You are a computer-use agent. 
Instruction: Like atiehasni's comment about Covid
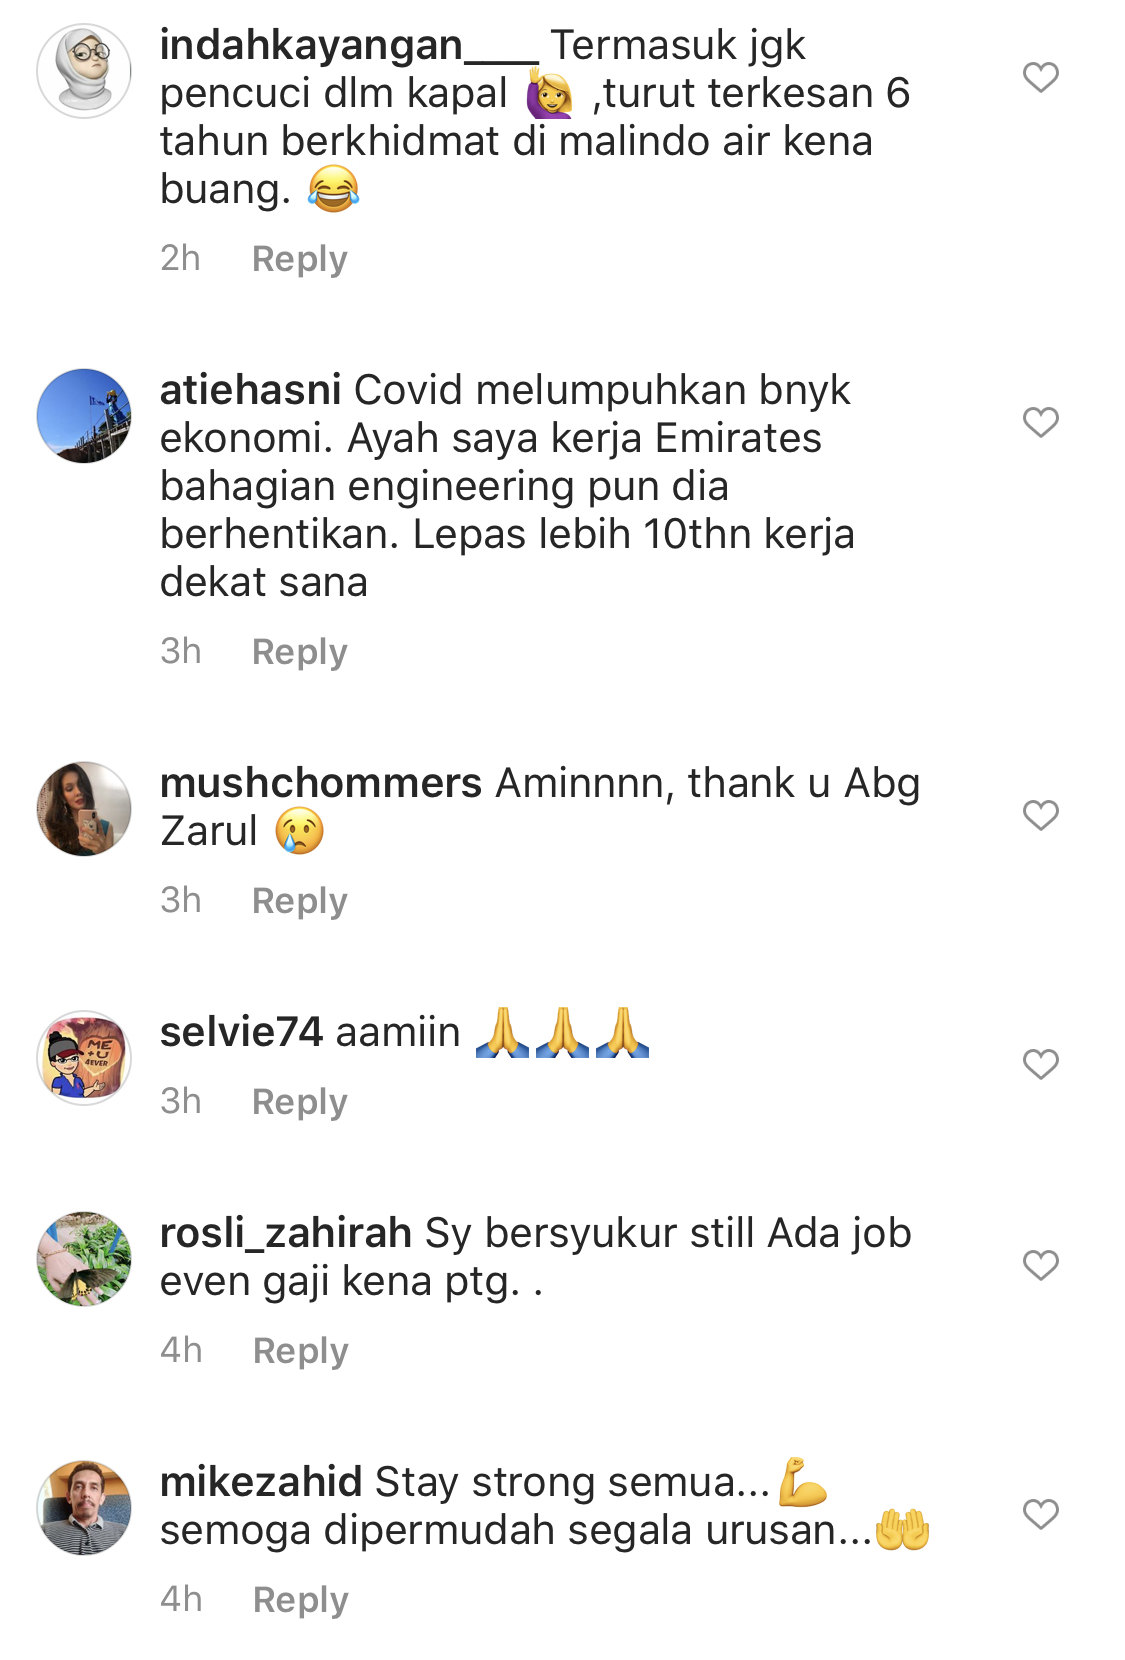(1040, 422)
